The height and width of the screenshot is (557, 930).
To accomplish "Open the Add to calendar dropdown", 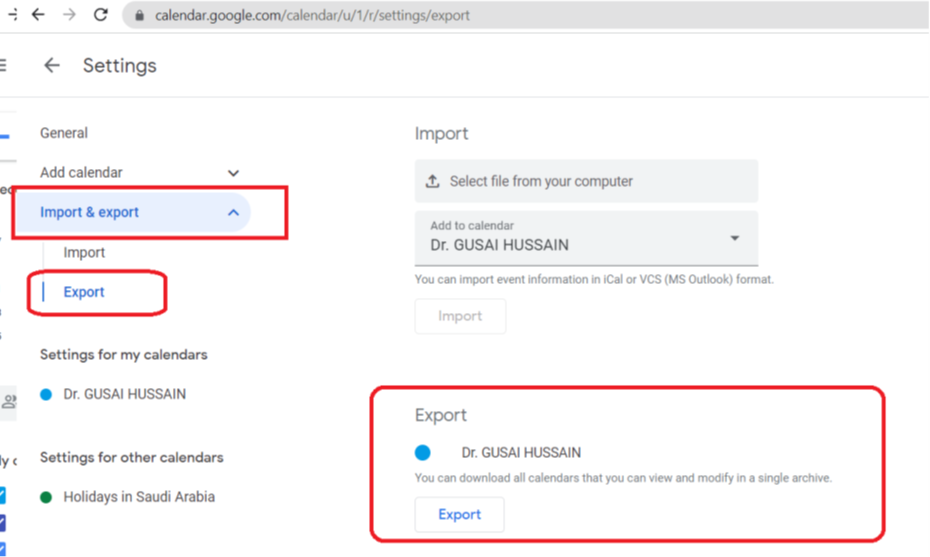I will (x=586, y=238).
